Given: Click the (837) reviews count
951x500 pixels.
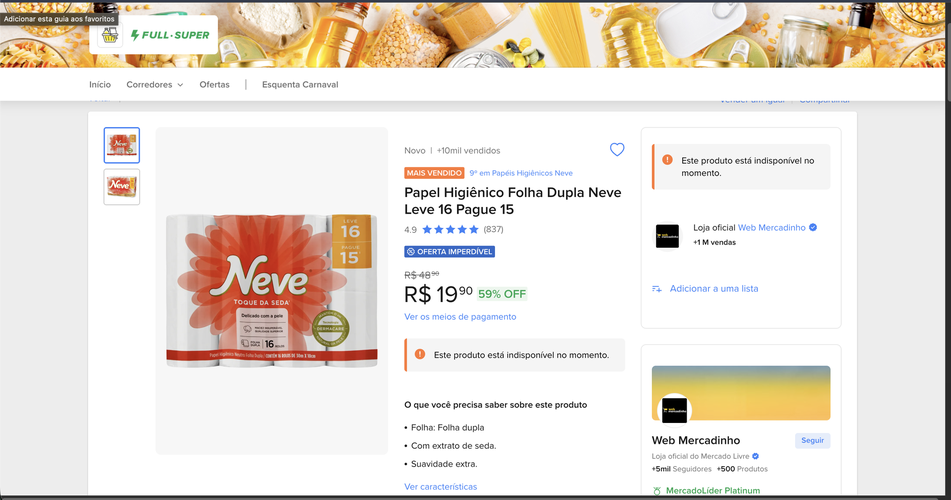Looking at the screenshot, I should click(x=493, y=229).
